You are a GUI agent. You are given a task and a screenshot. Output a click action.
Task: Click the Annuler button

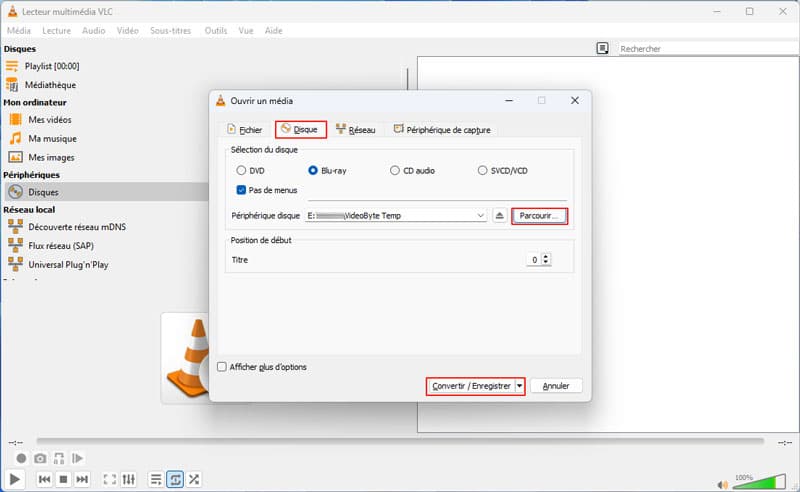(x=556, y=386)
